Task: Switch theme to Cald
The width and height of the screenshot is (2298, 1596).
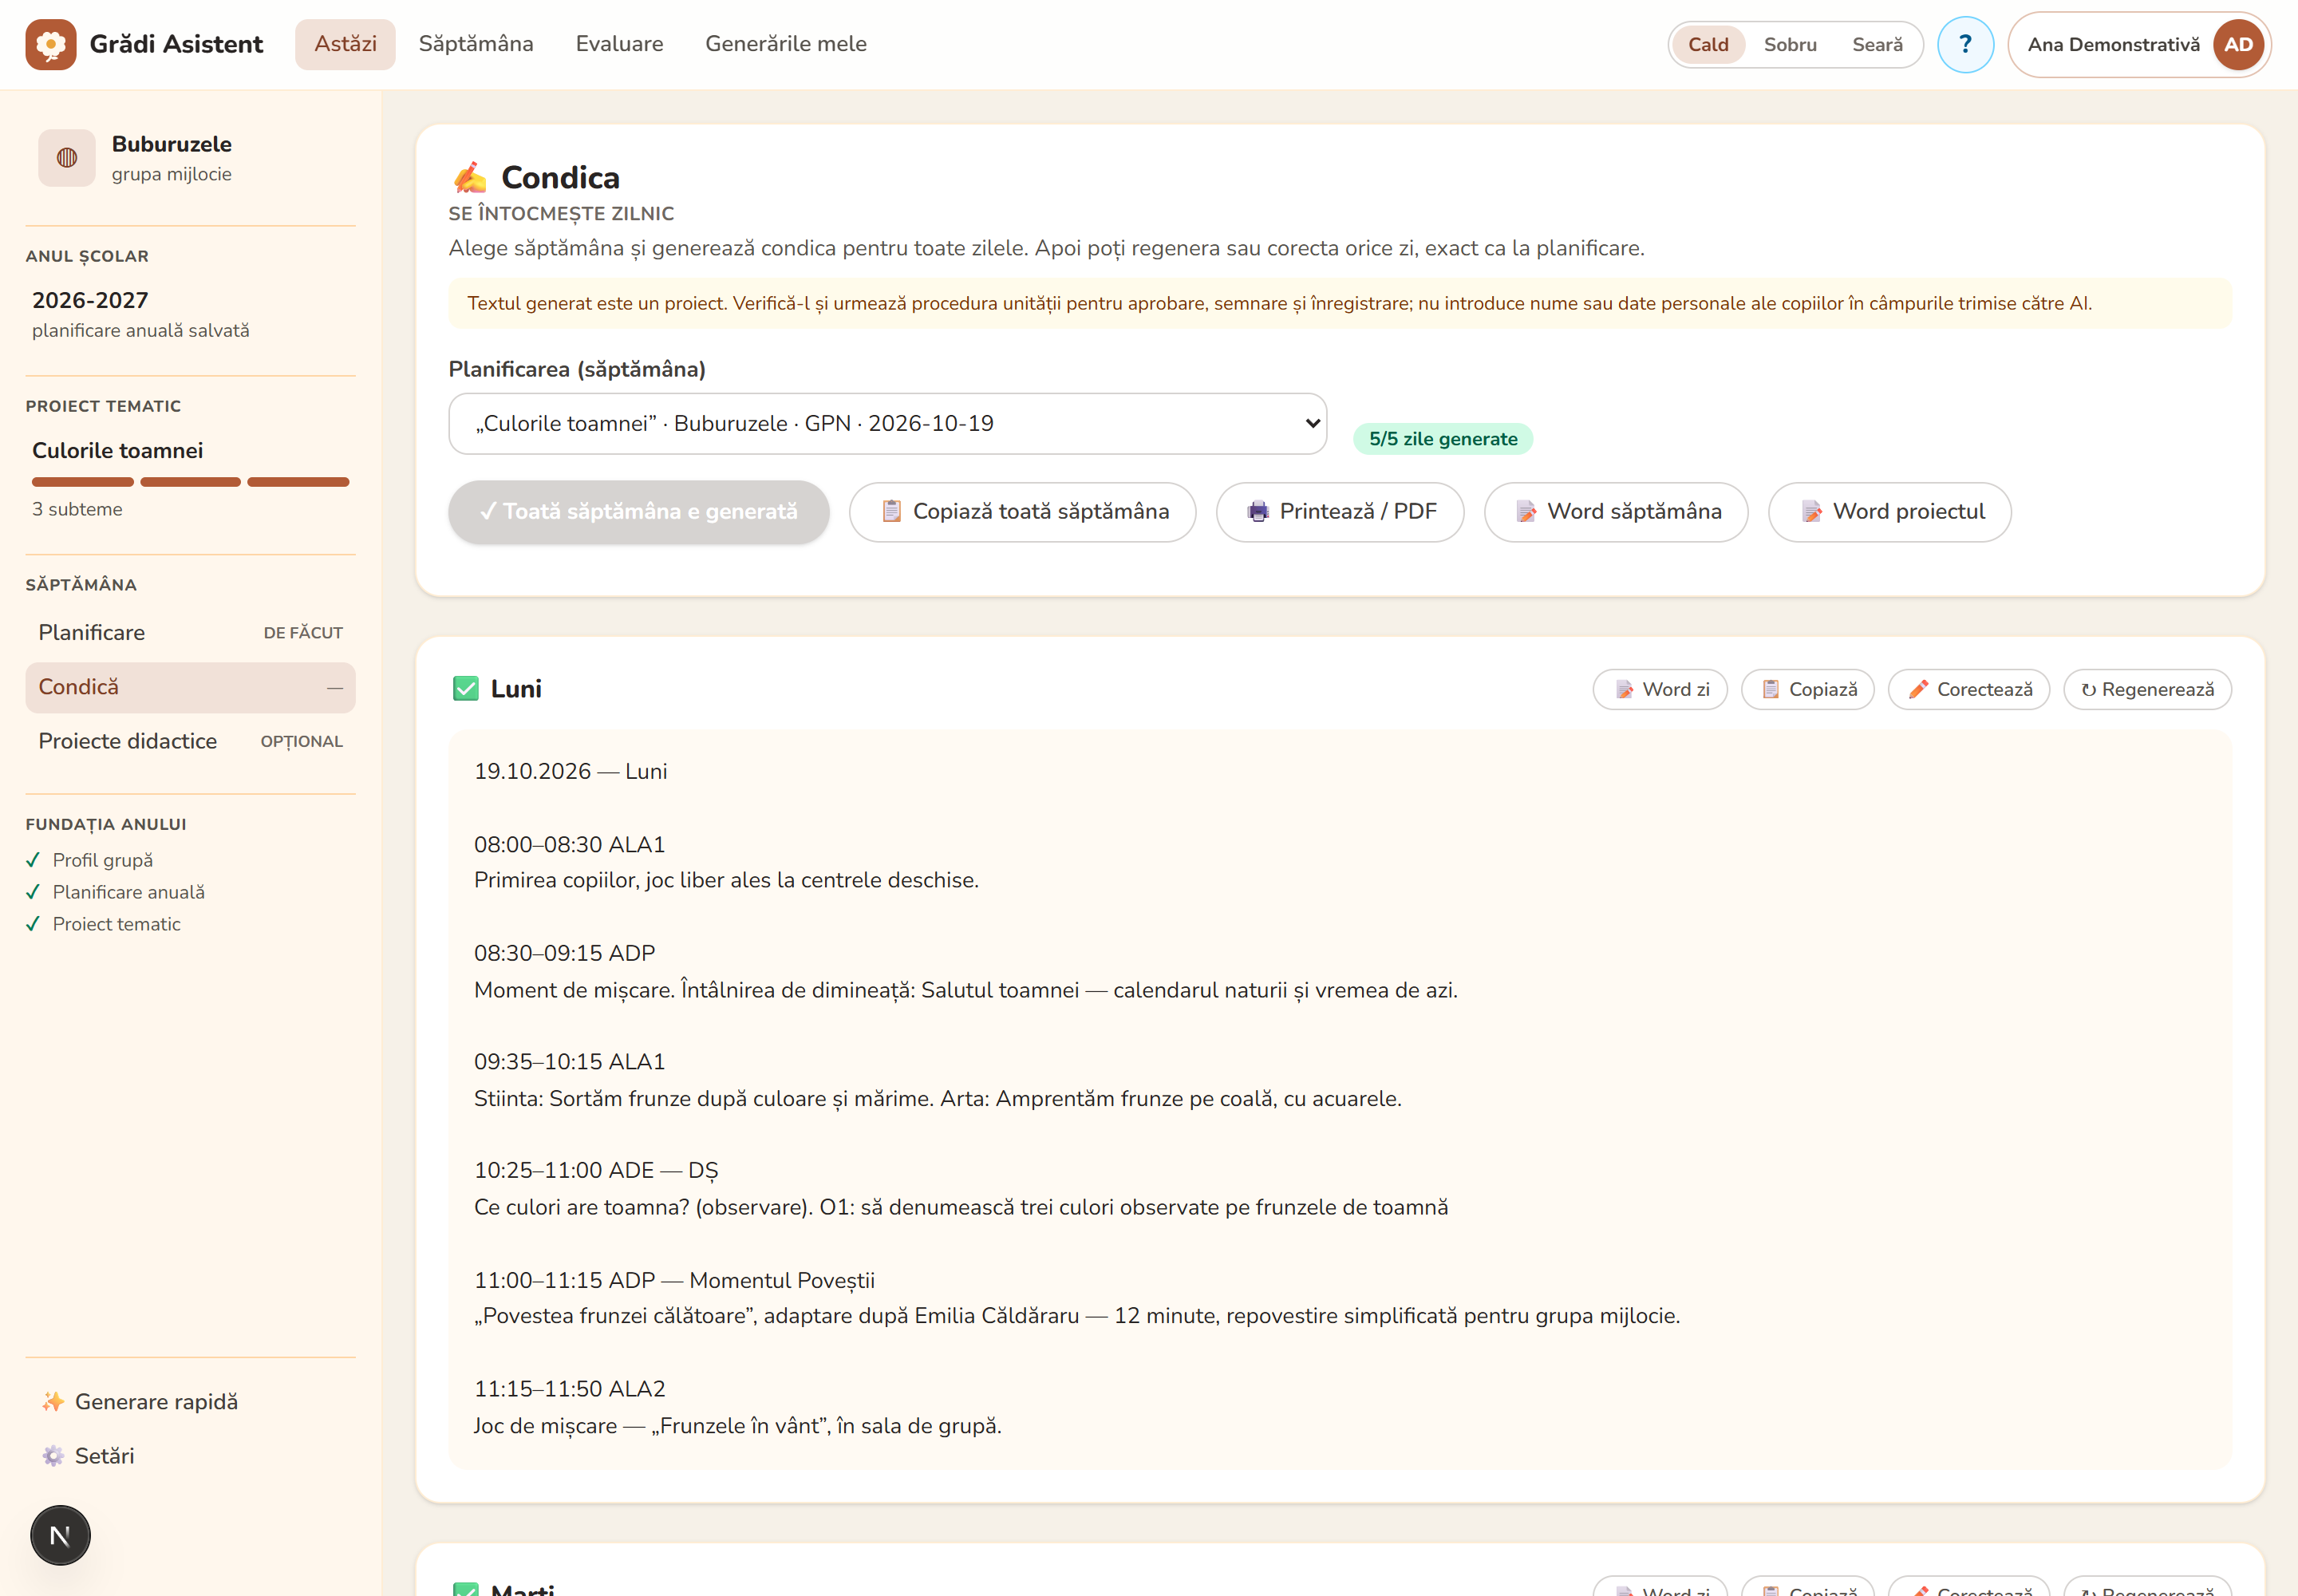Action: [1708, 44]
